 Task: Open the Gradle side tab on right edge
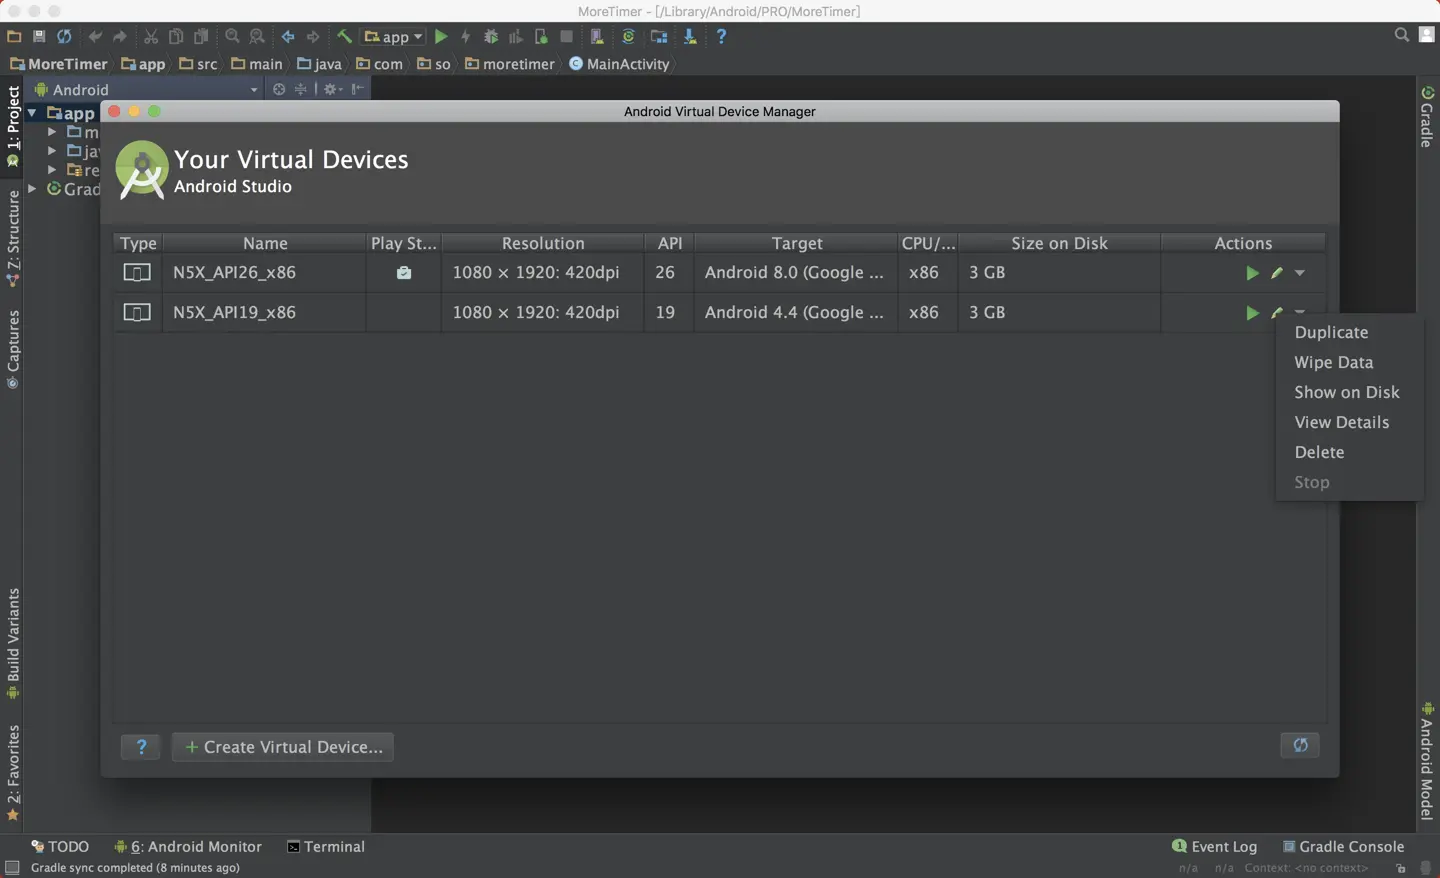1427,116
